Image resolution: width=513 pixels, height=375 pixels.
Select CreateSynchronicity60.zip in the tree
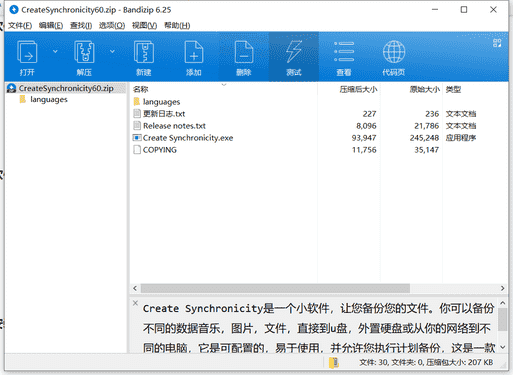coord(66,88)
